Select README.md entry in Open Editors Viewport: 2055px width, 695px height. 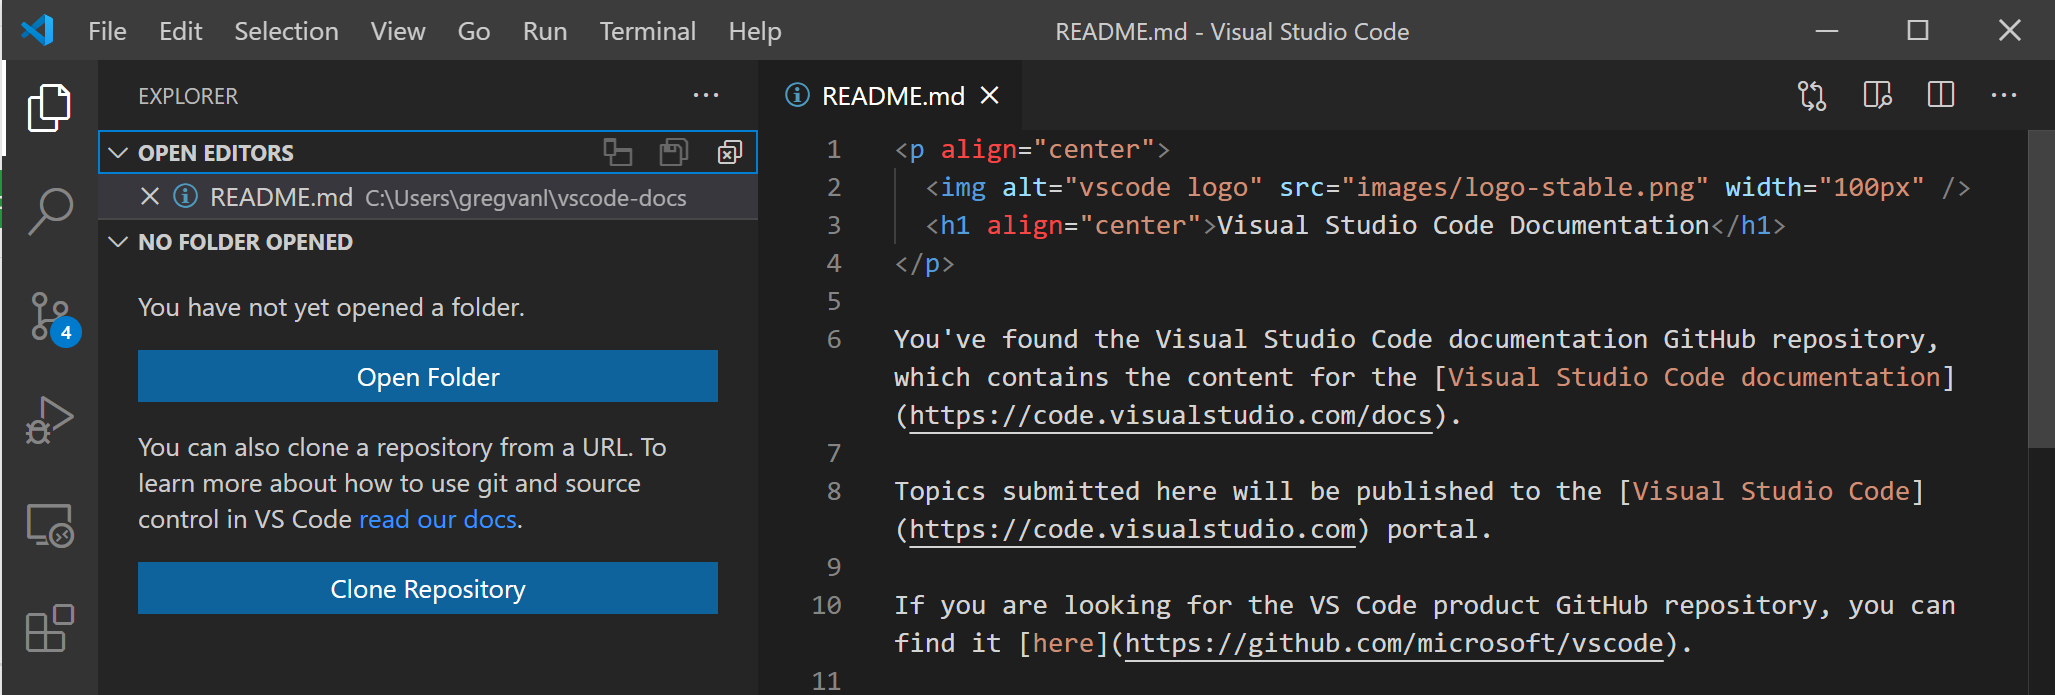click(428, 197)
